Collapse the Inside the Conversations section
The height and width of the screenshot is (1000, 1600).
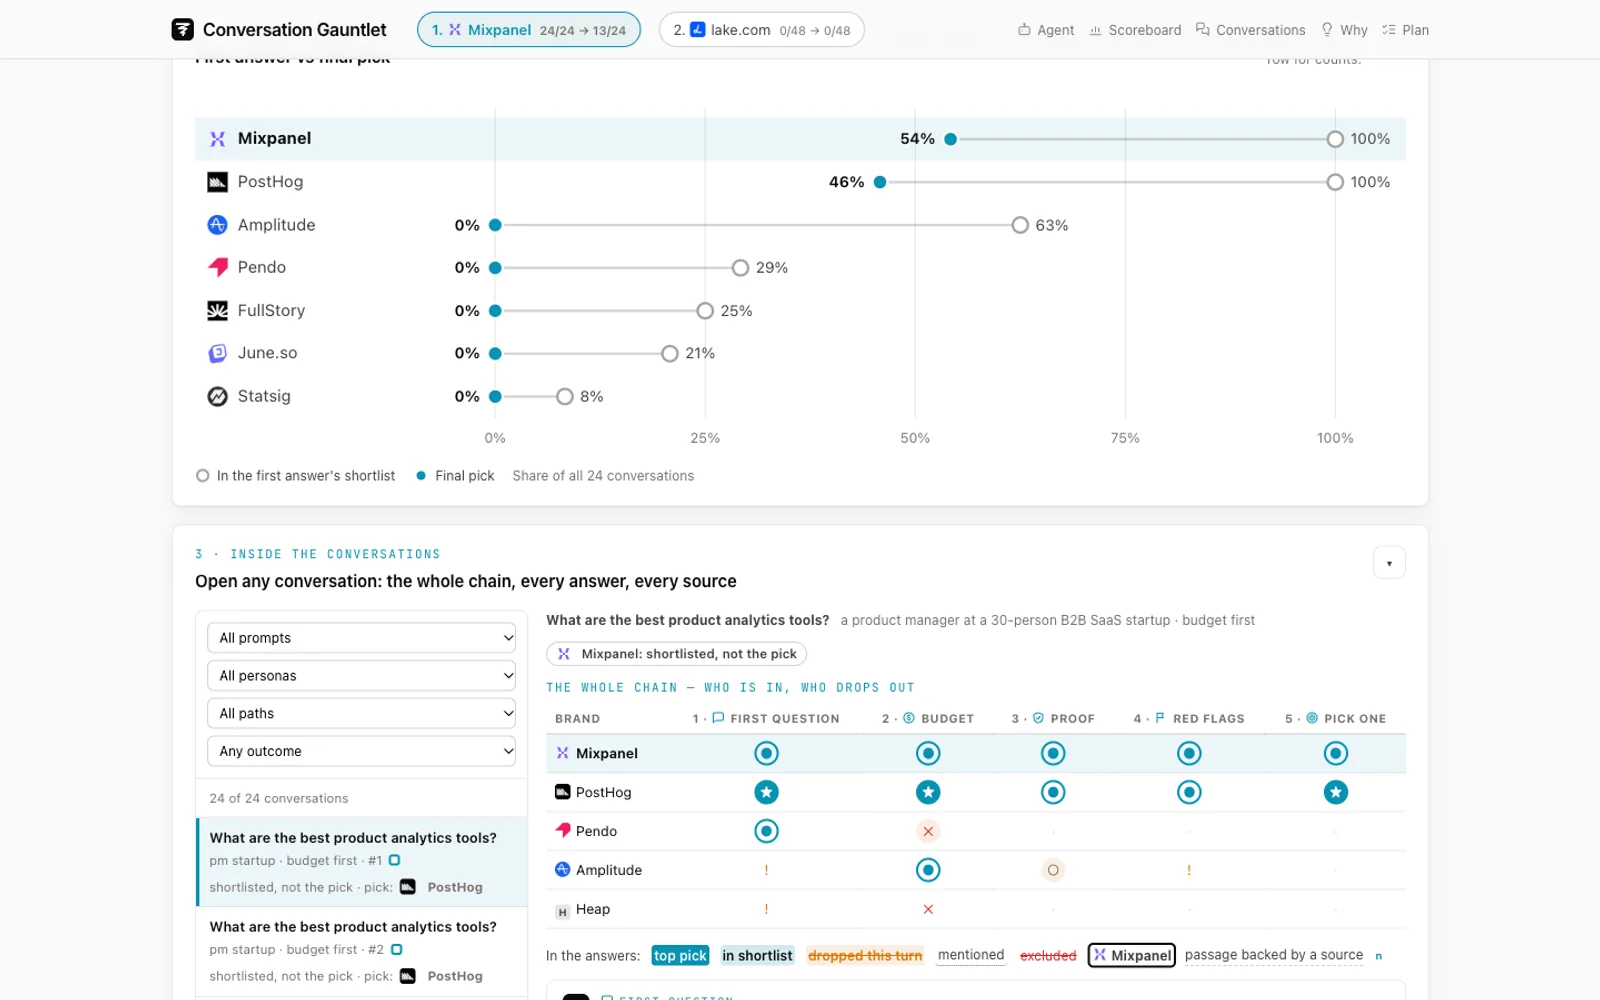1389,563
